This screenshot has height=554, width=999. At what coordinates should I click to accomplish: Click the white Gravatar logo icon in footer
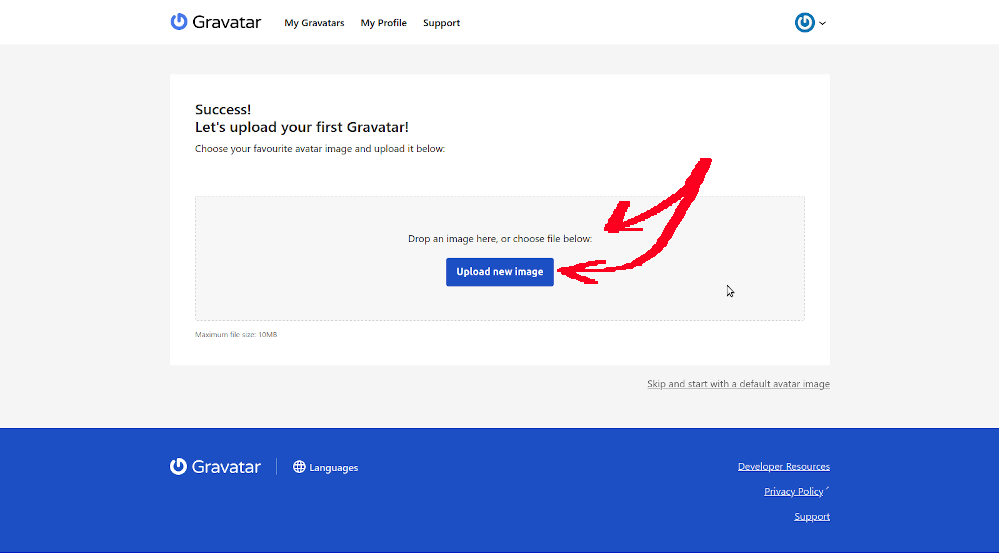(179, 466)
